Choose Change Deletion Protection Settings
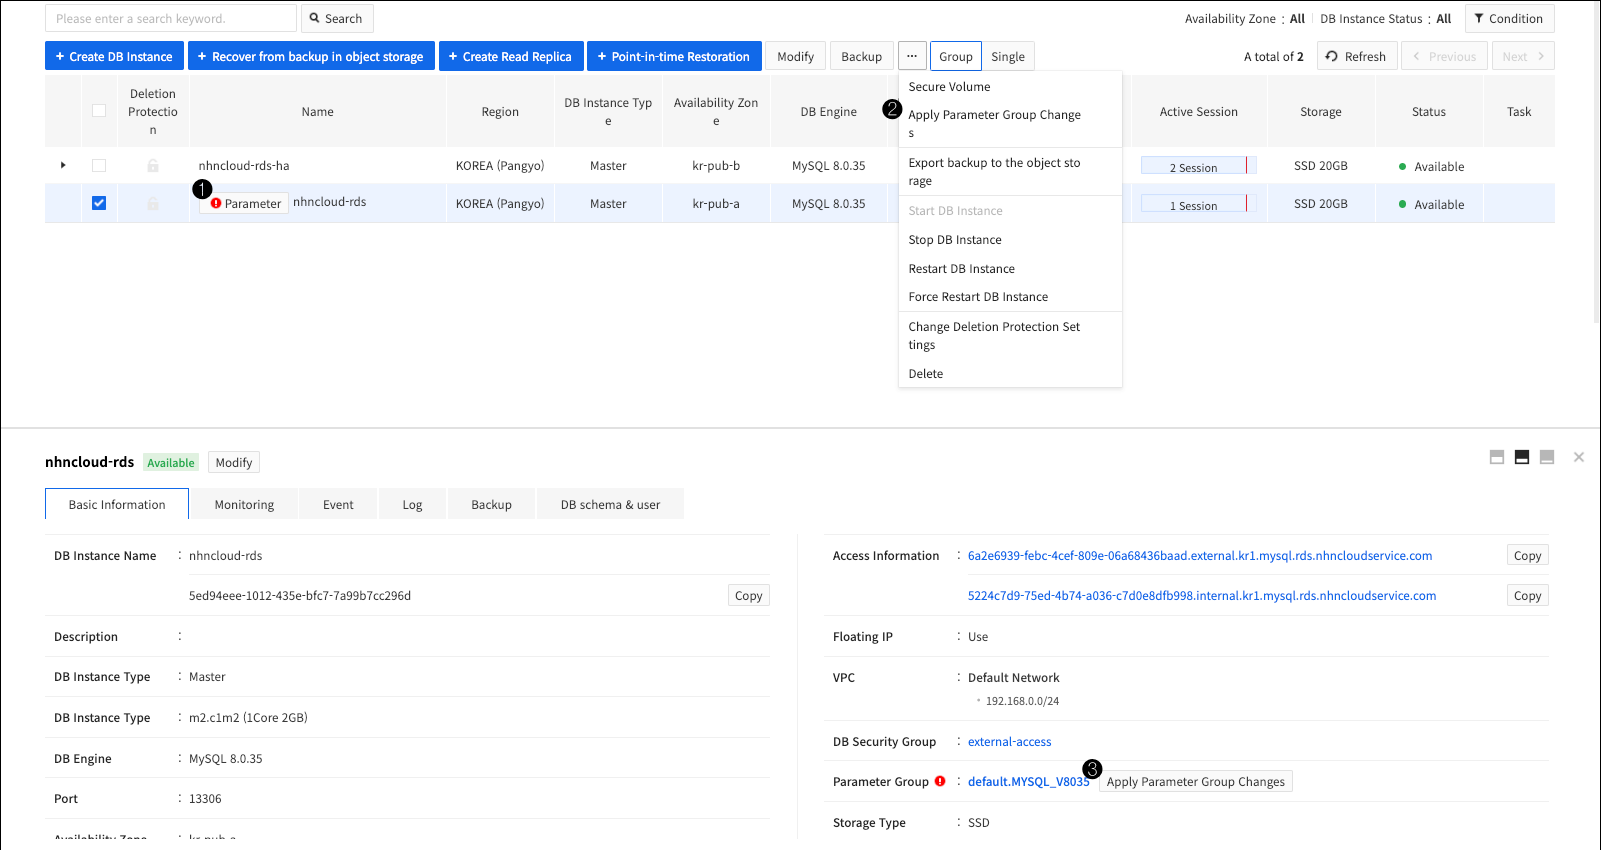 (1010, 336)
